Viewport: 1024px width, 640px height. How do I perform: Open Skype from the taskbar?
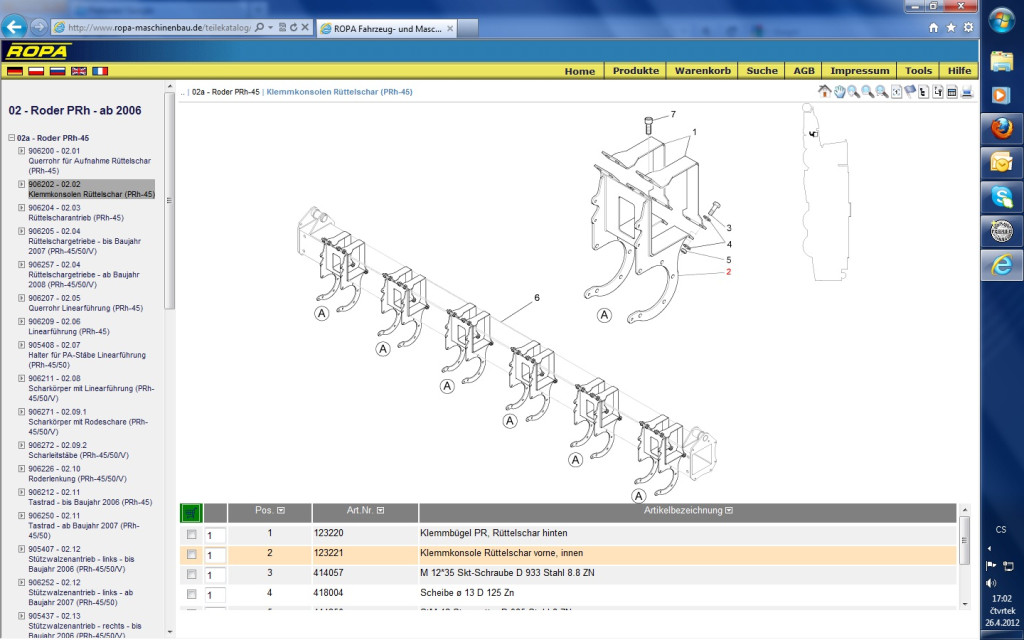coord(1002,197)
